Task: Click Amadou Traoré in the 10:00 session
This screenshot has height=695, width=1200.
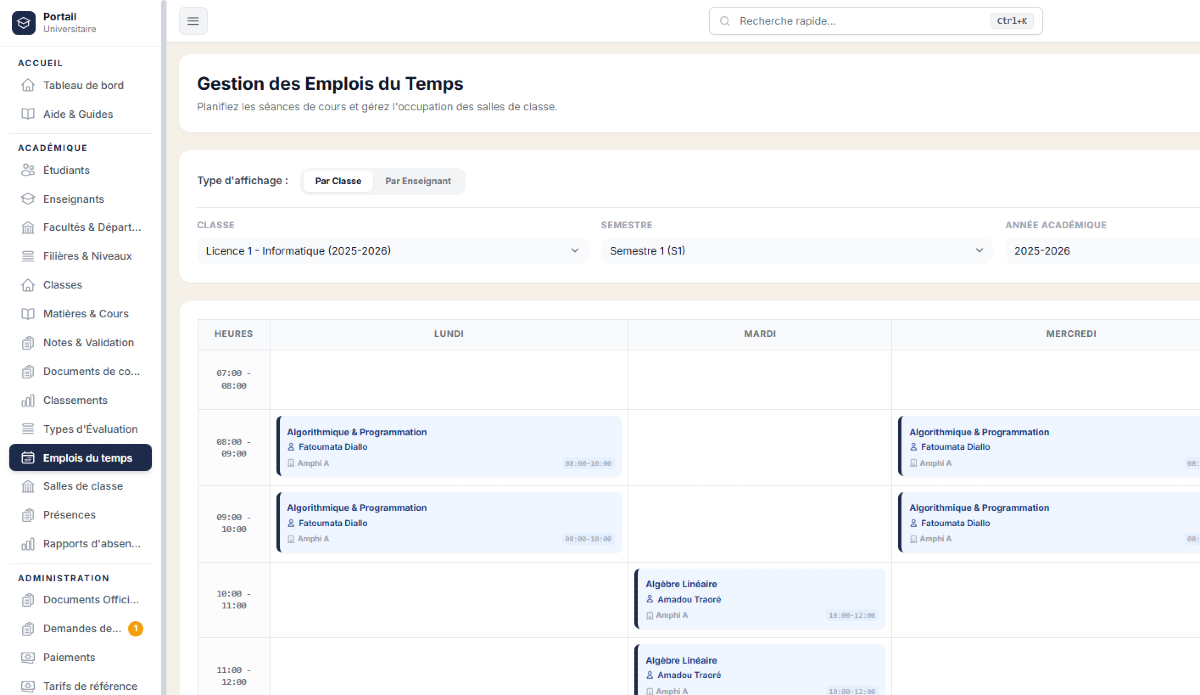Action: click(x=689, y=600)
